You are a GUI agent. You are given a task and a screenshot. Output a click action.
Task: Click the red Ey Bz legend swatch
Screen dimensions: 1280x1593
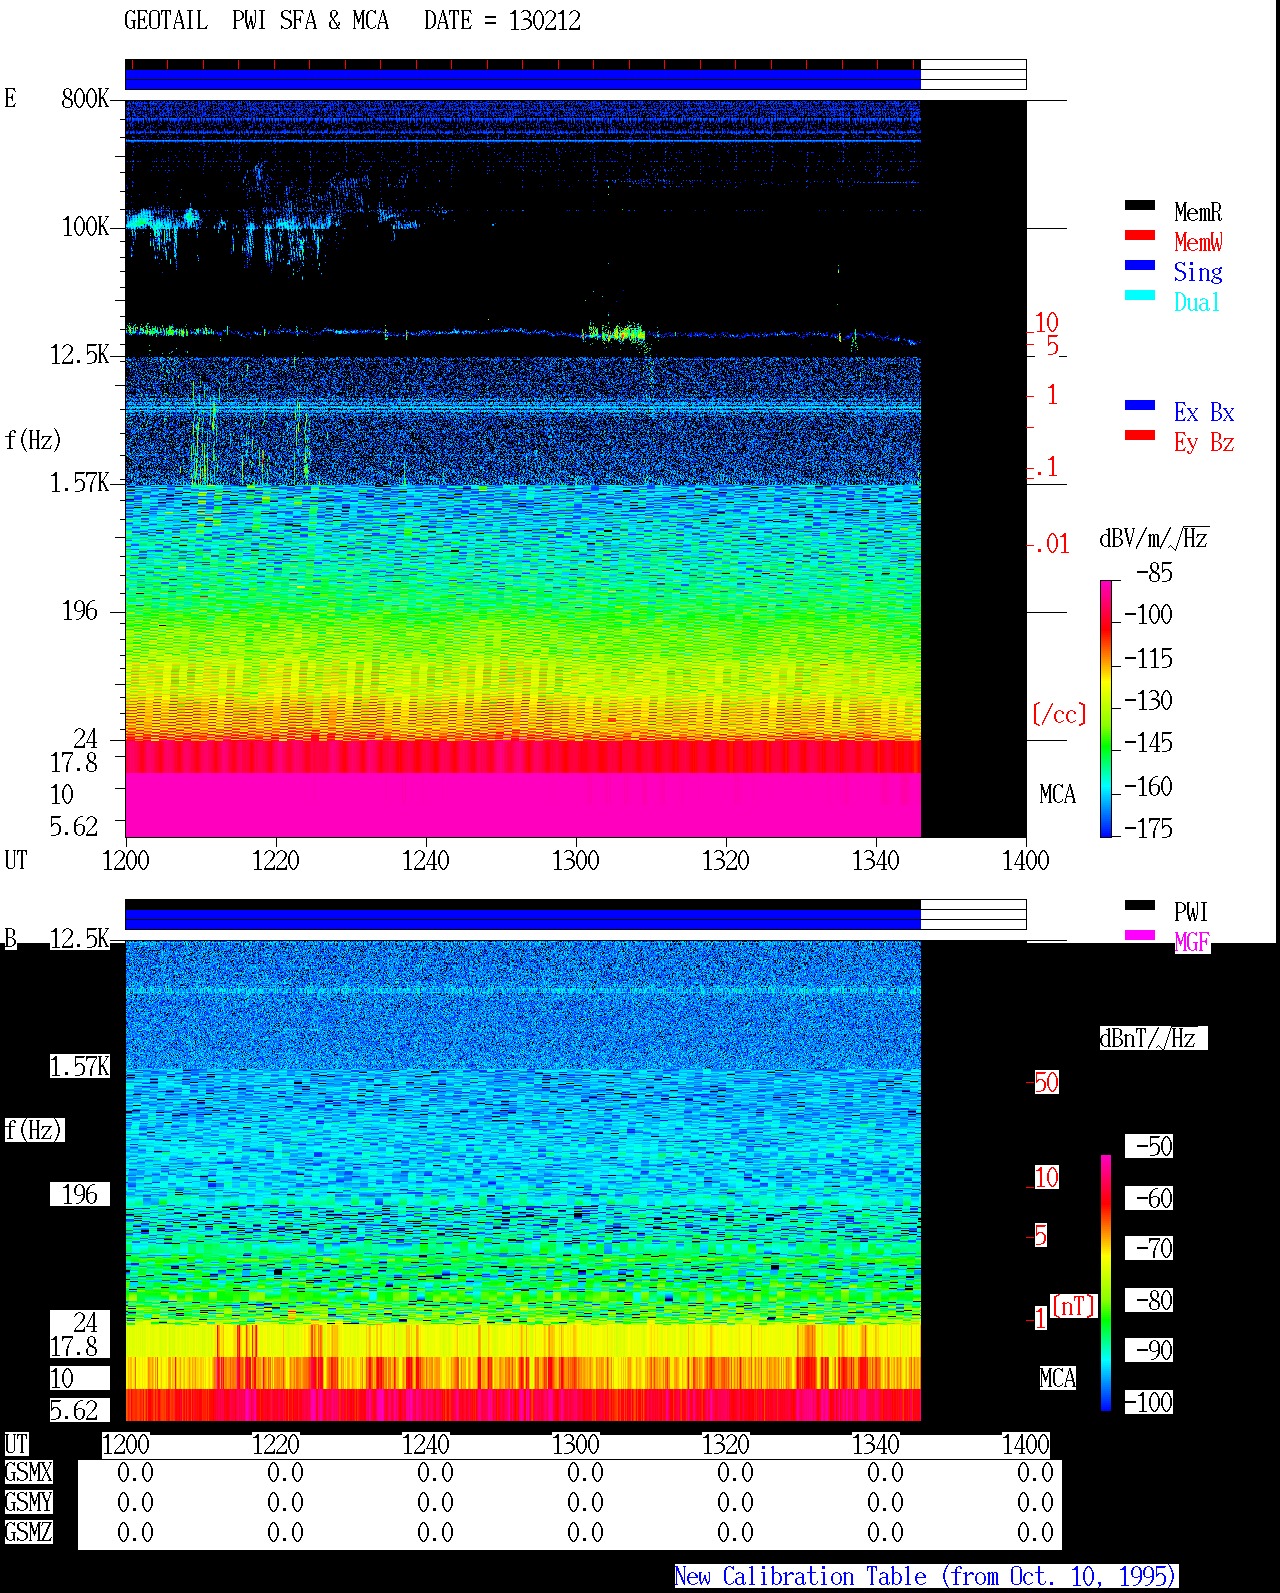1140,435
